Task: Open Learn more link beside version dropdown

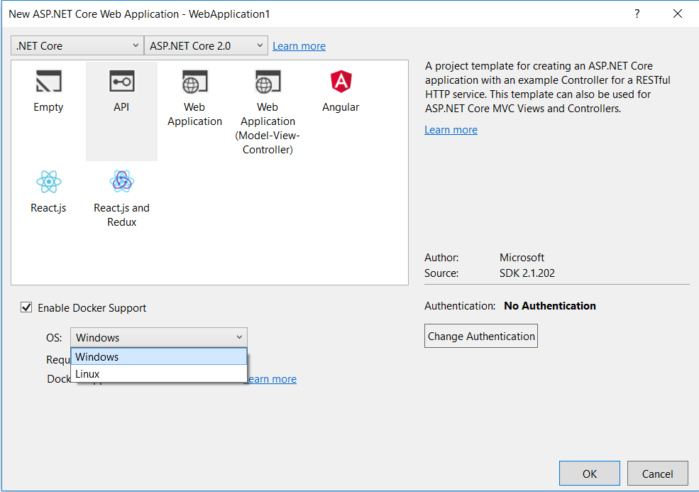Action: tap(299, 46)
